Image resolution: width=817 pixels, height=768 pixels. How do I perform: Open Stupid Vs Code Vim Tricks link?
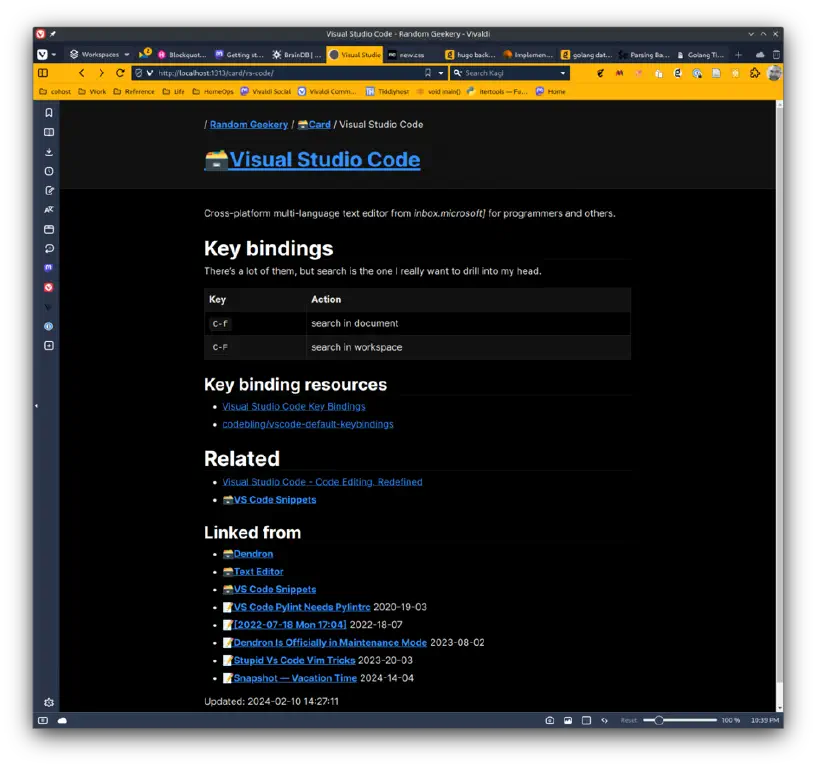pos(289,660)
